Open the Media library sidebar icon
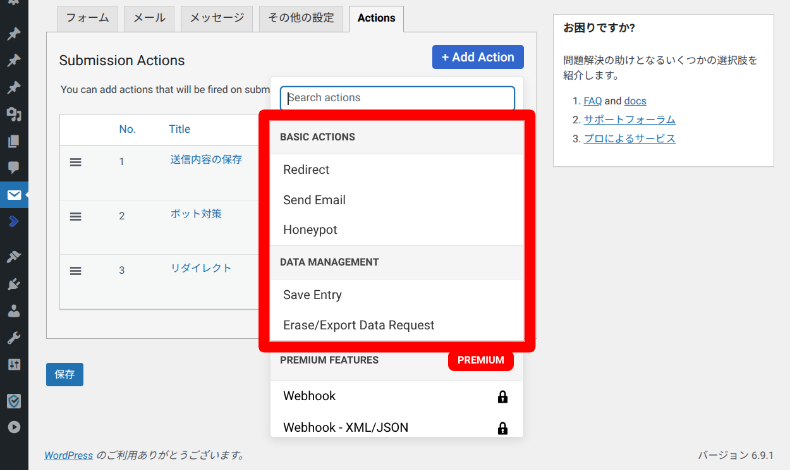This screenshot has width=790, height=470. (x=14, y=114)
